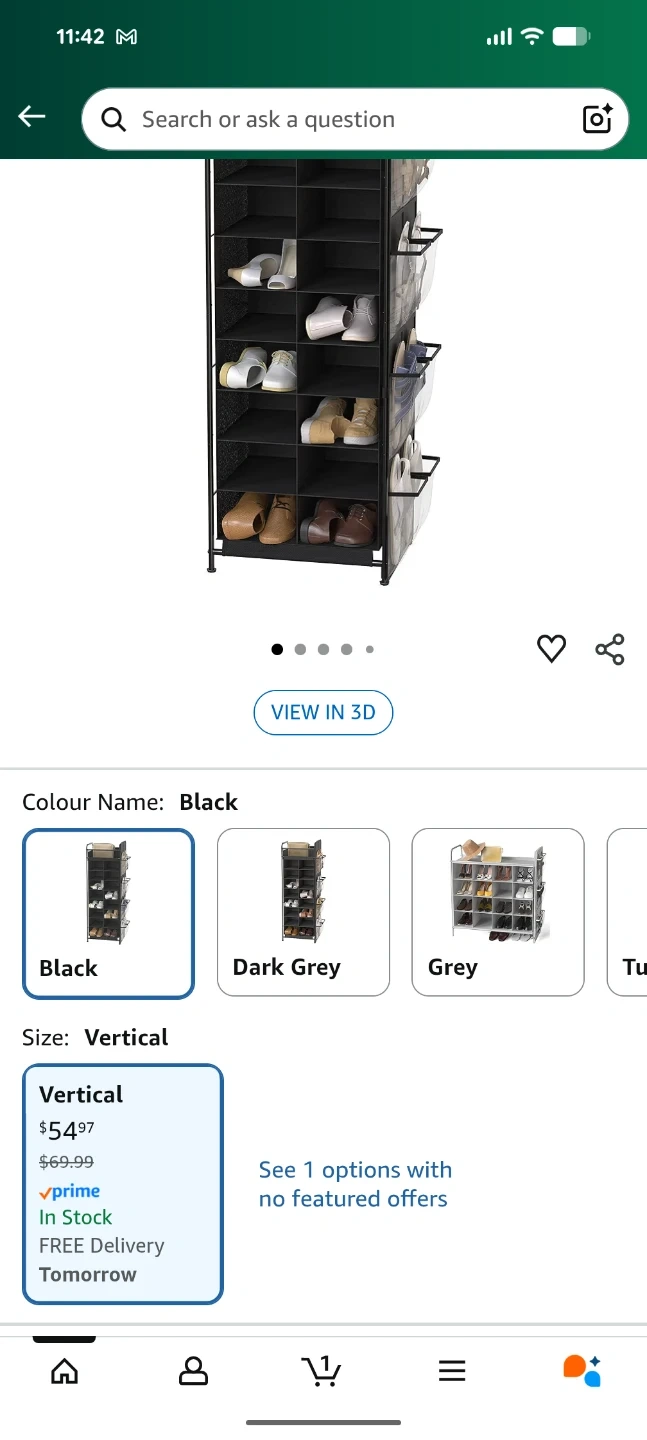Viewport: 647px width, 1440px height.
Task: Jump to the second image dot
Action: click(x=300, y=649)
